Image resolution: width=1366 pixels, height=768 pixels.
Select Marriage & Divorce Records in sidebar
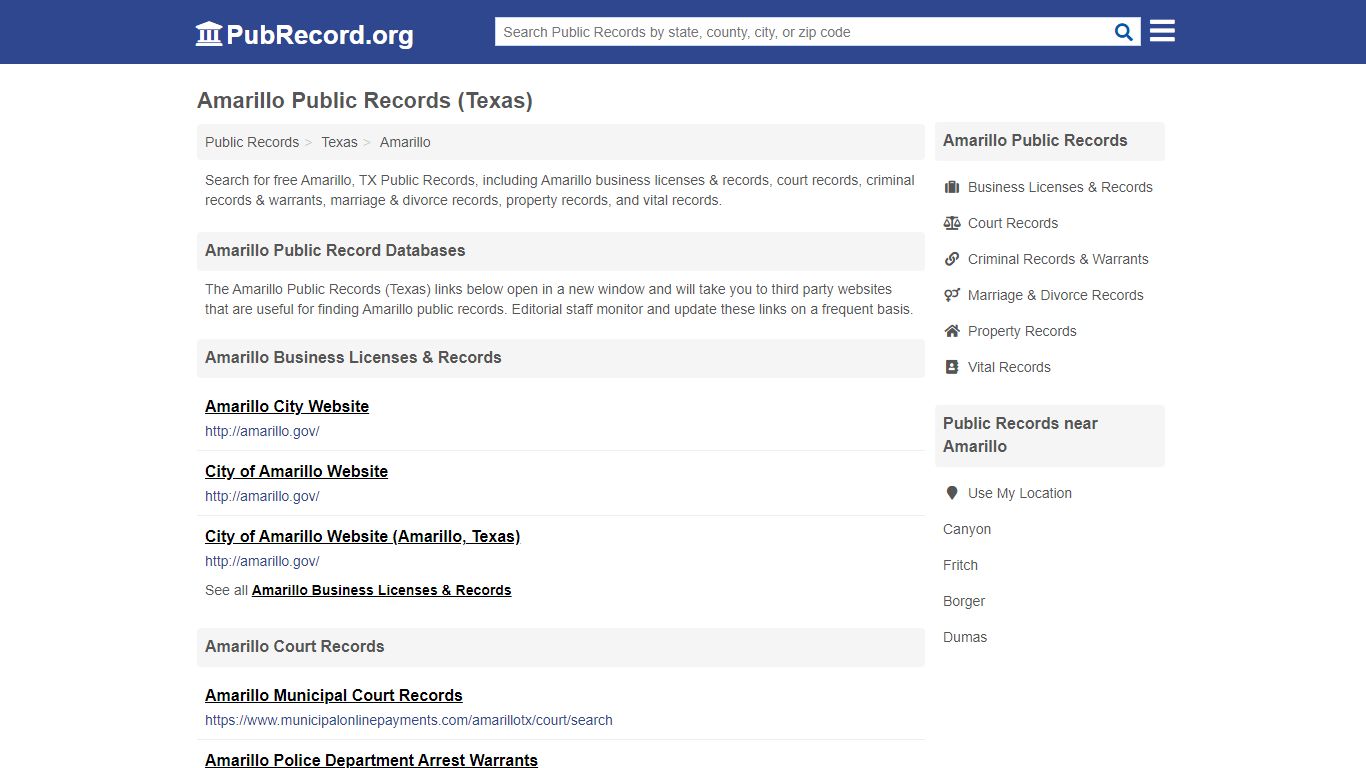click(1056, 295)
